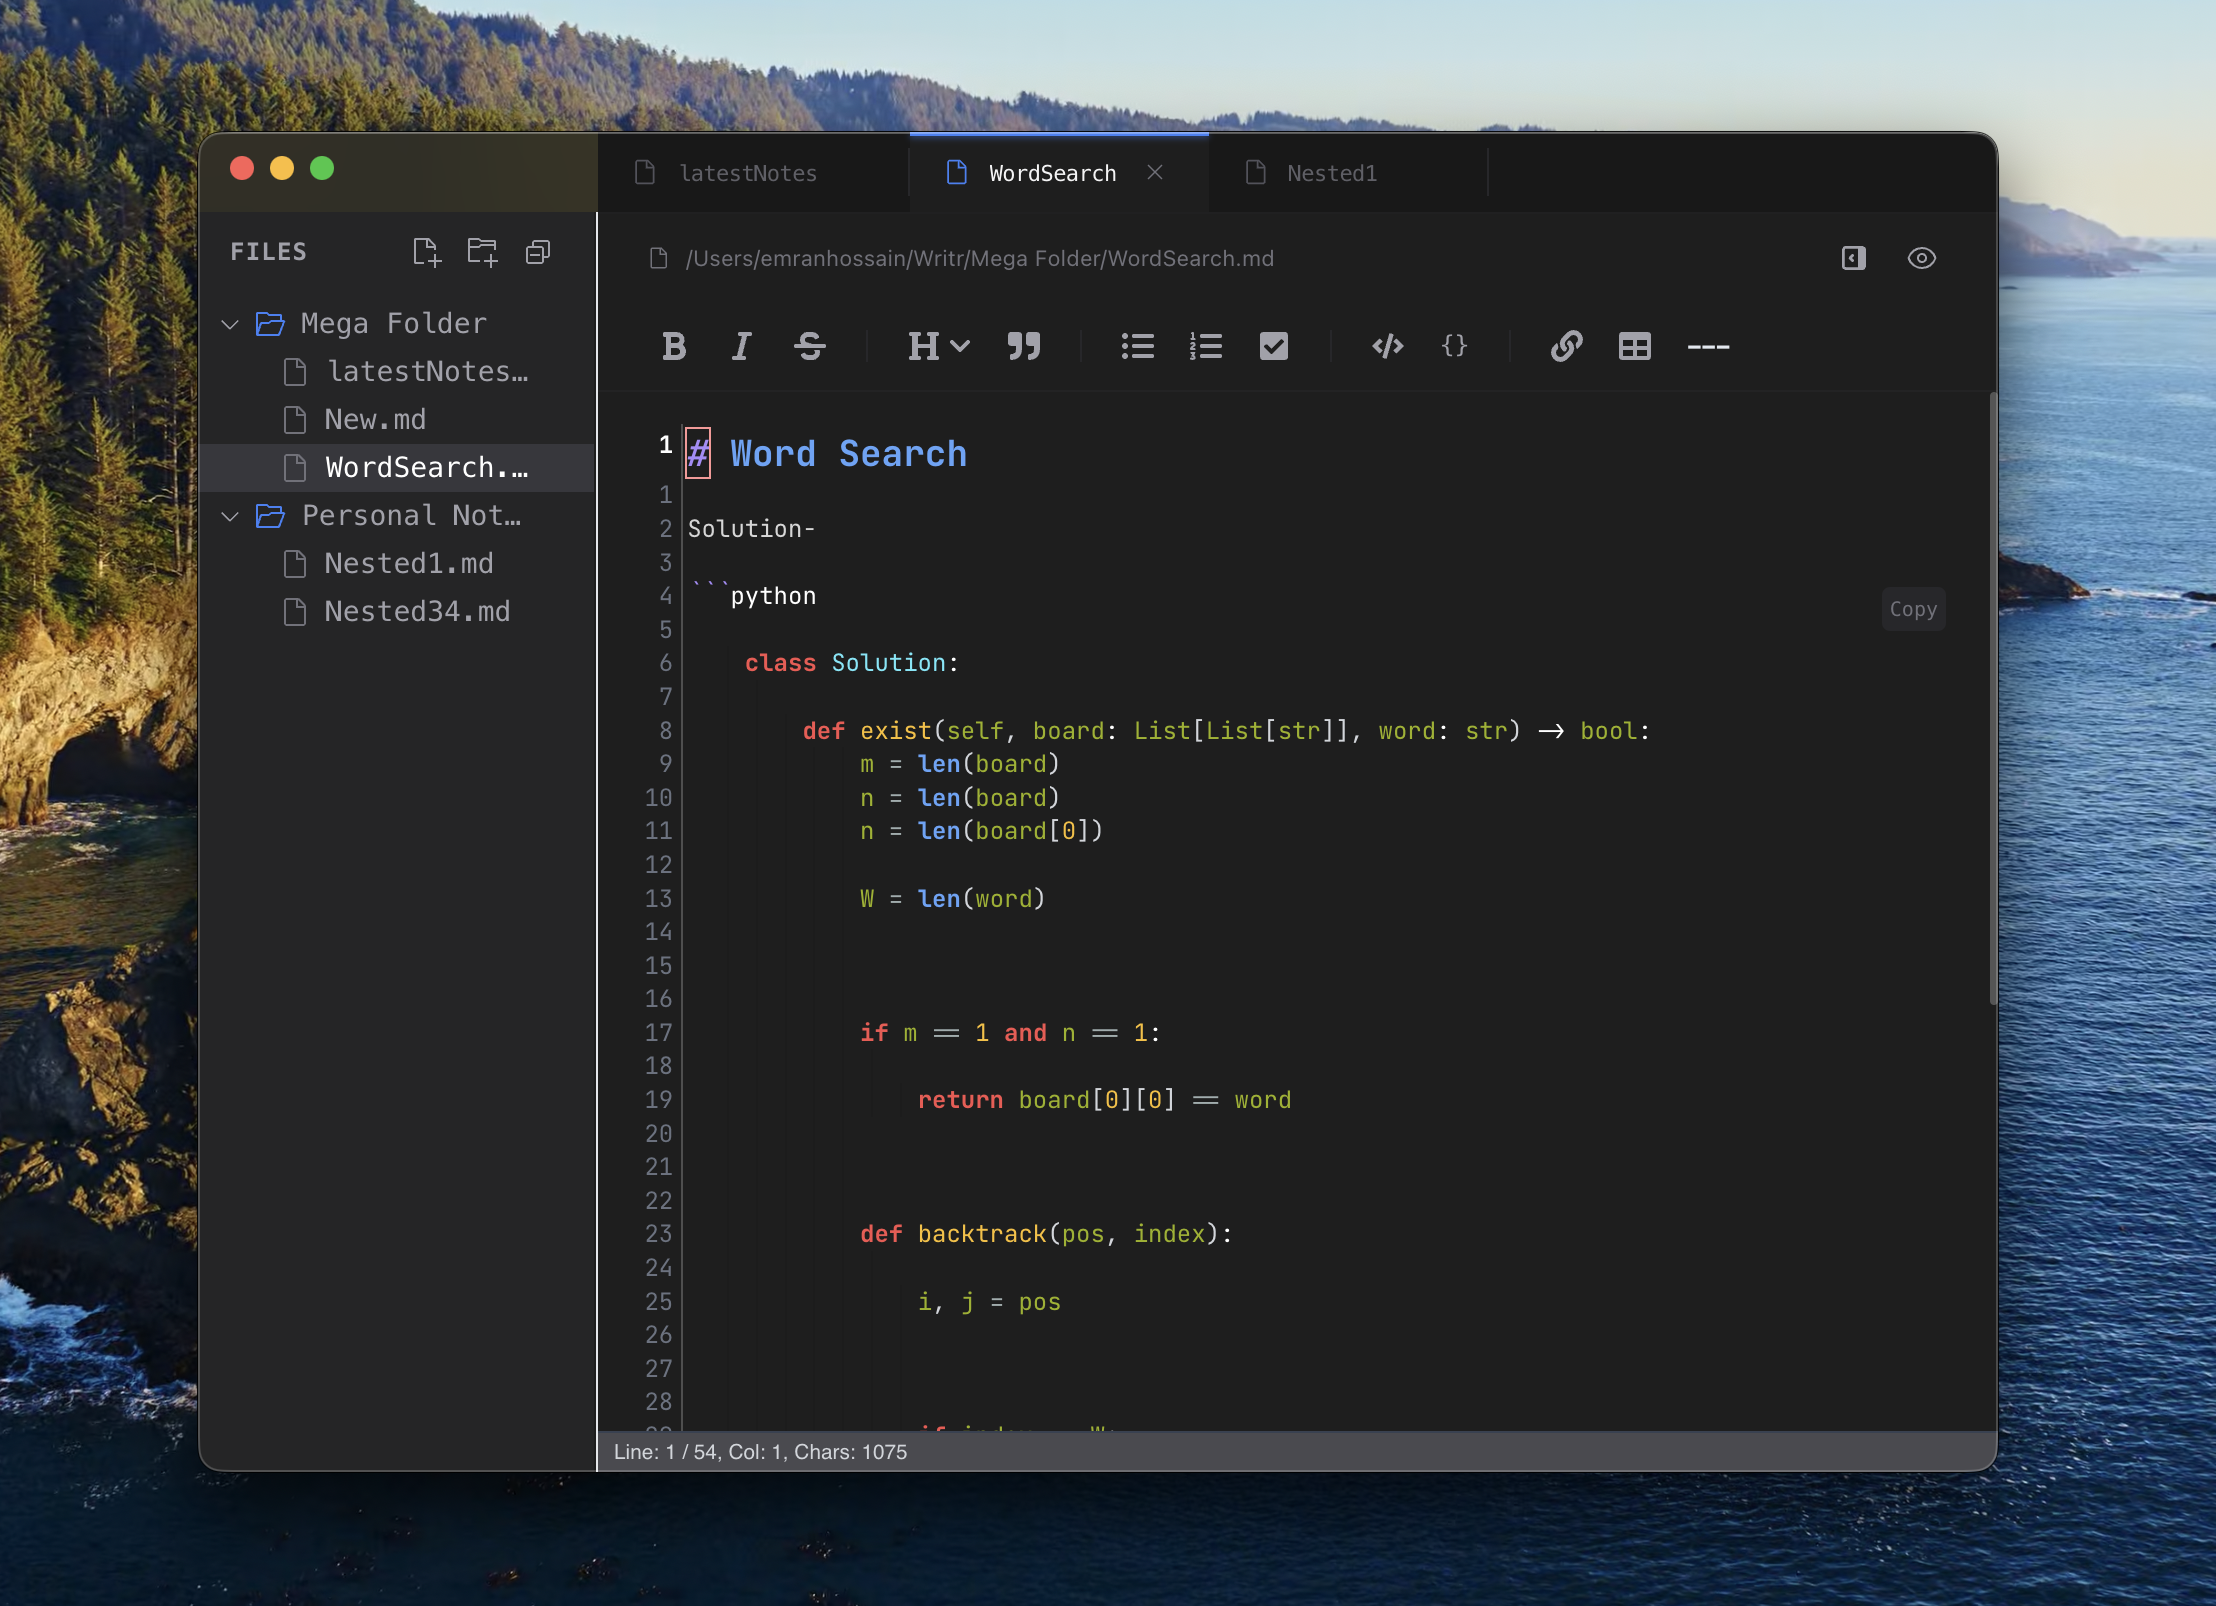Insert a task checklist item

(x=1273, y=346)
